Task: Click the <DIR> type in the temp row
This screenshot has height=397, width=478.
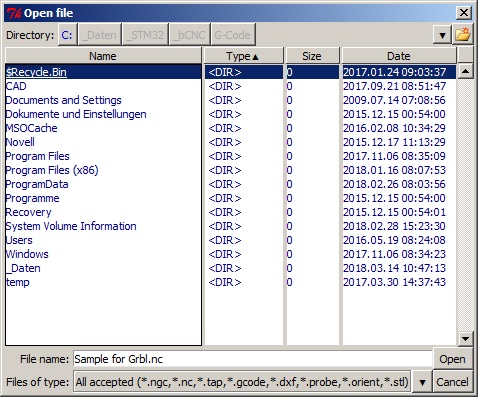Action: (x=225, y=282)
